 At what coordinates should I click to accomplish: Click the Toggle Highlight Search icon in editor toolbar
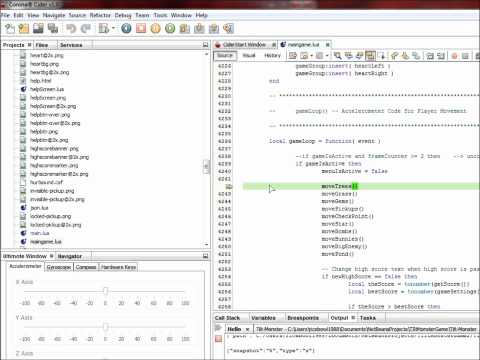tap(370, 55)
